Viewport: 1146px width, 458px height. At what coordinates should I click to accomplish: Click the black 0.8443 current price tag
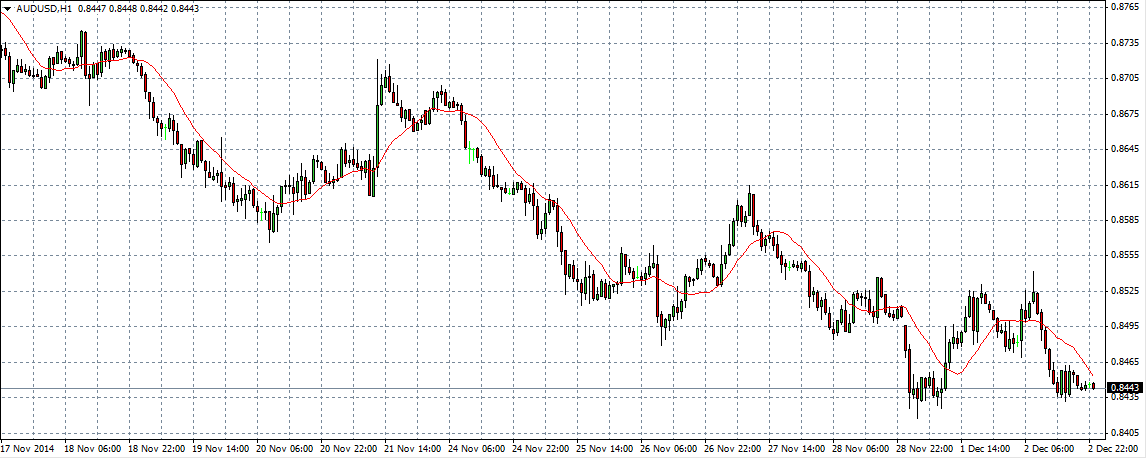click(1125, 387)
